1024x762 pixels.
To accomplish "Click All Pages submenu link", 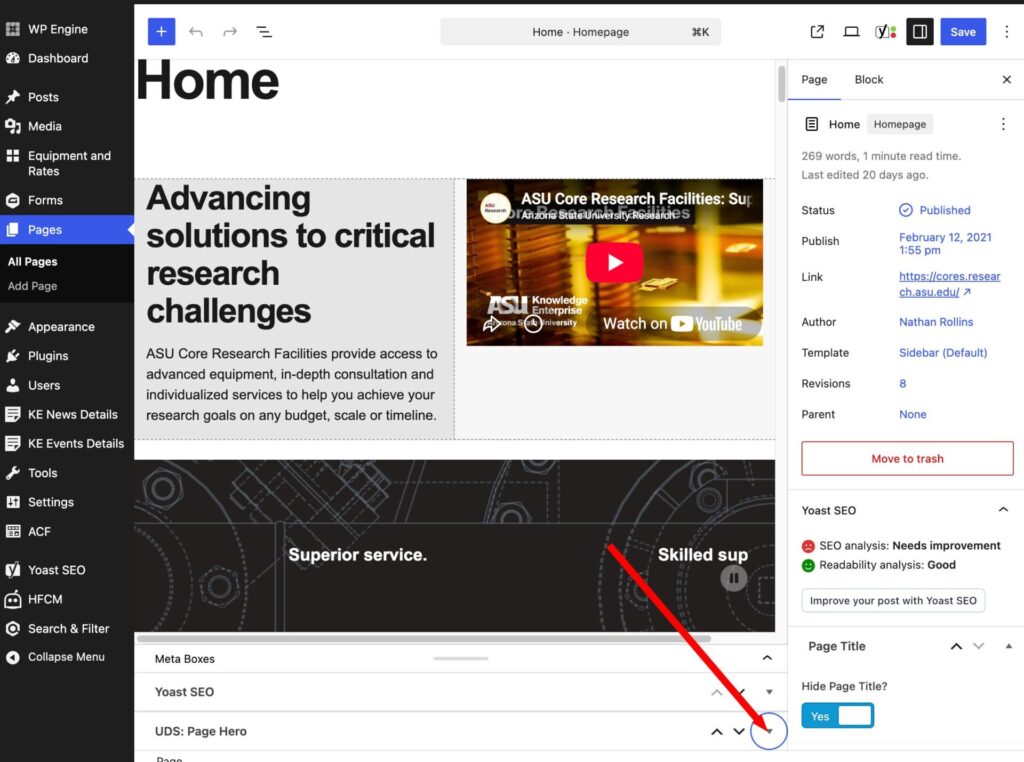I will click(x=33, y=262).
